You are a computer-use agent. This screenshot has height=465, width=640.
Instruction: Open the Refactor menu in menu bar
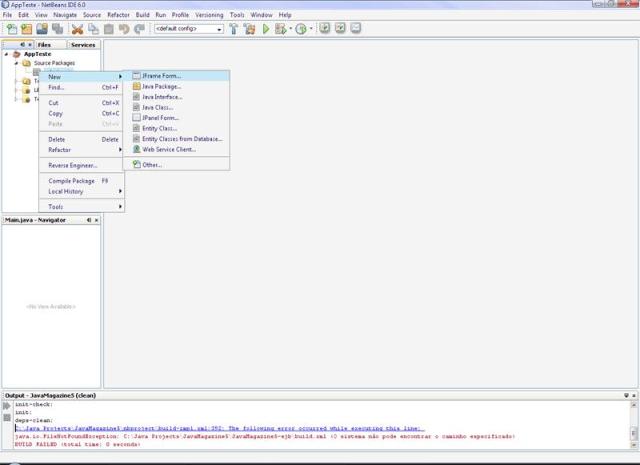118,15
